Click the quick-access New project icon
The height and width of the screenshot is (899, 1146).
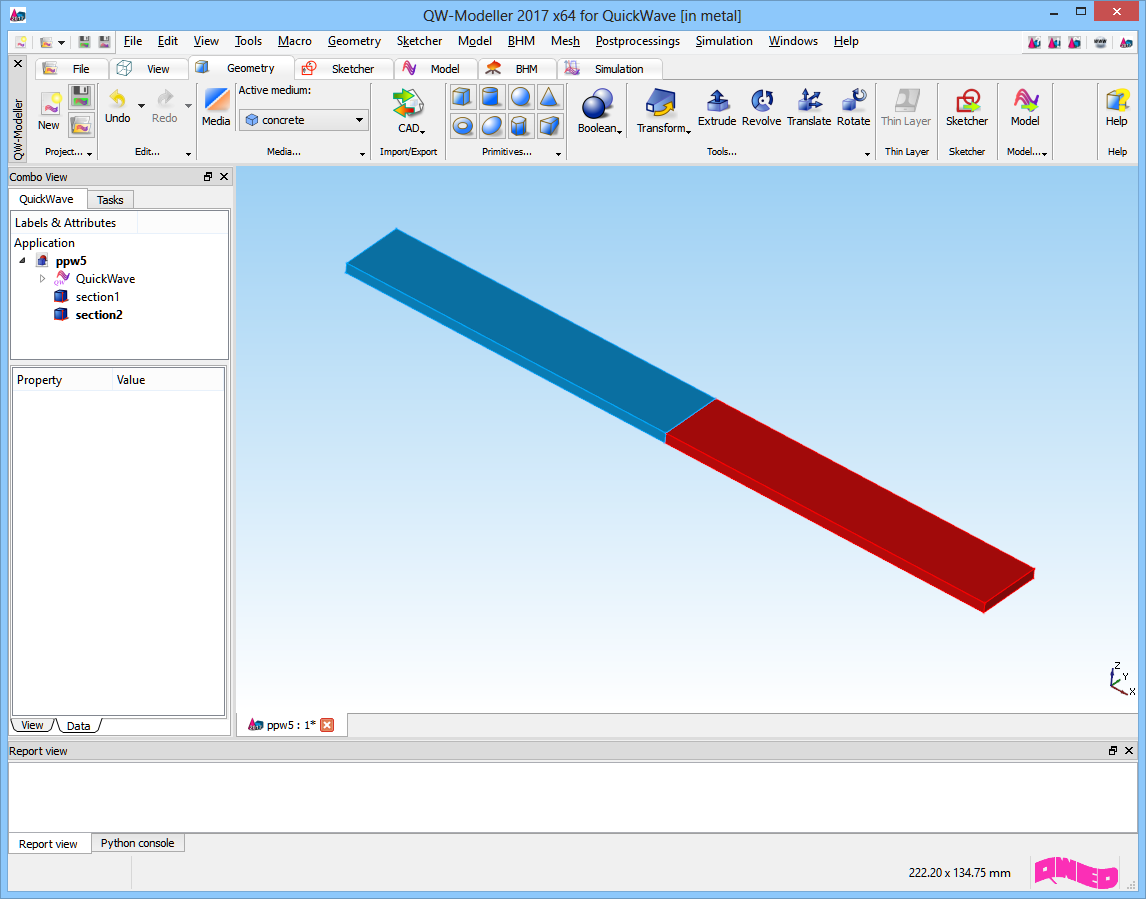[20, 42]
